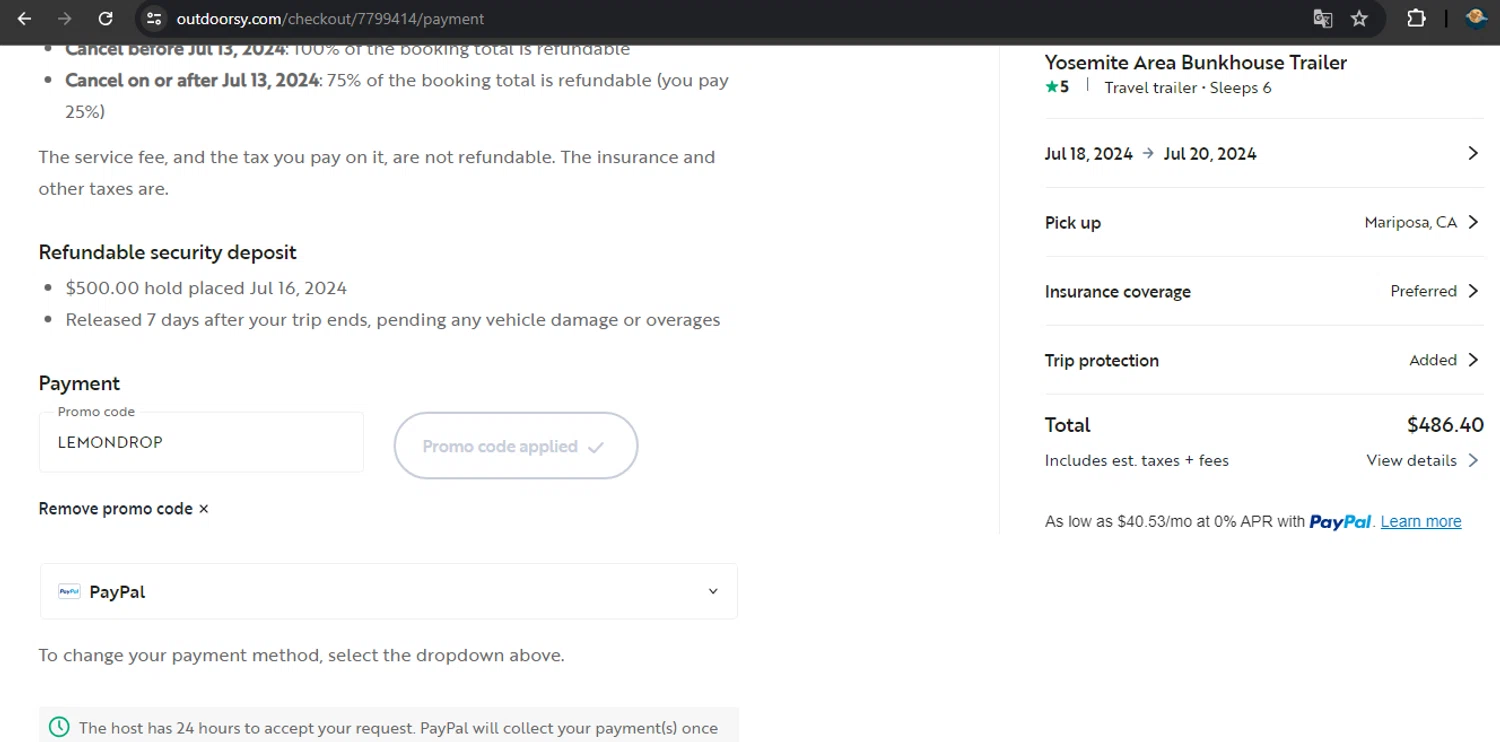Reload the checkout page
Image resolution: width=1500 pixels, height=742 pixels.
[105, 19]
